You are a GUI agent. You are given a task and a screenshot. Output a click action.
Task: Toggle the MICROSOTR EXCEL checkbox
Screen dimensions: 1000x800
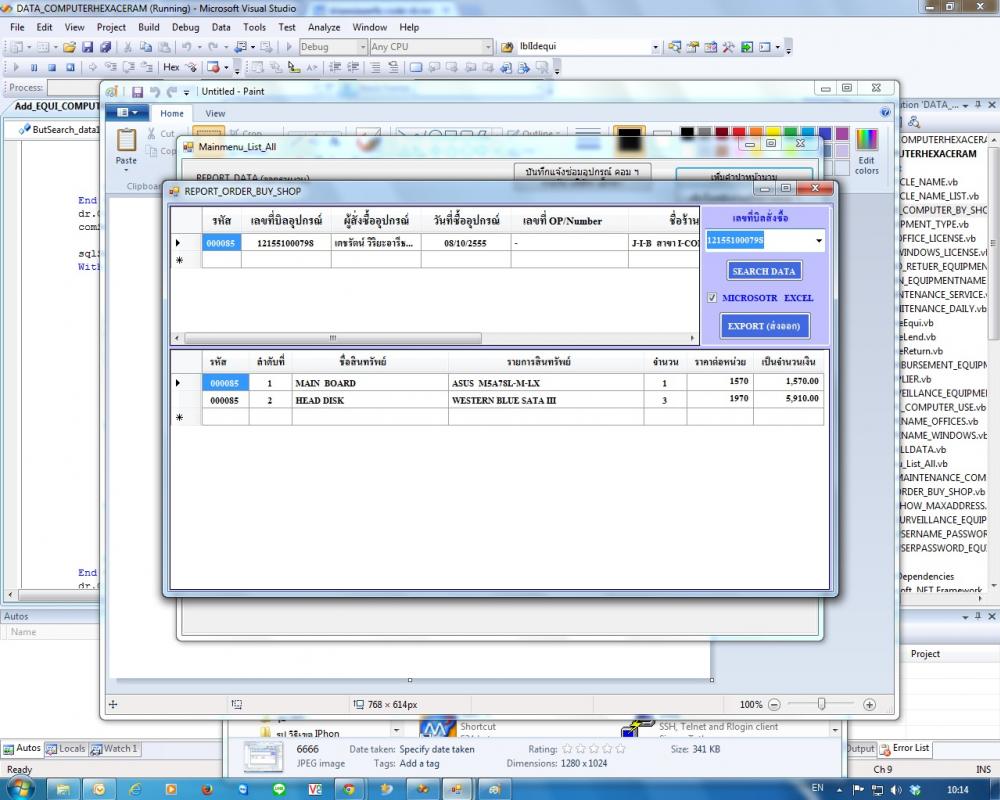(712, 297)
